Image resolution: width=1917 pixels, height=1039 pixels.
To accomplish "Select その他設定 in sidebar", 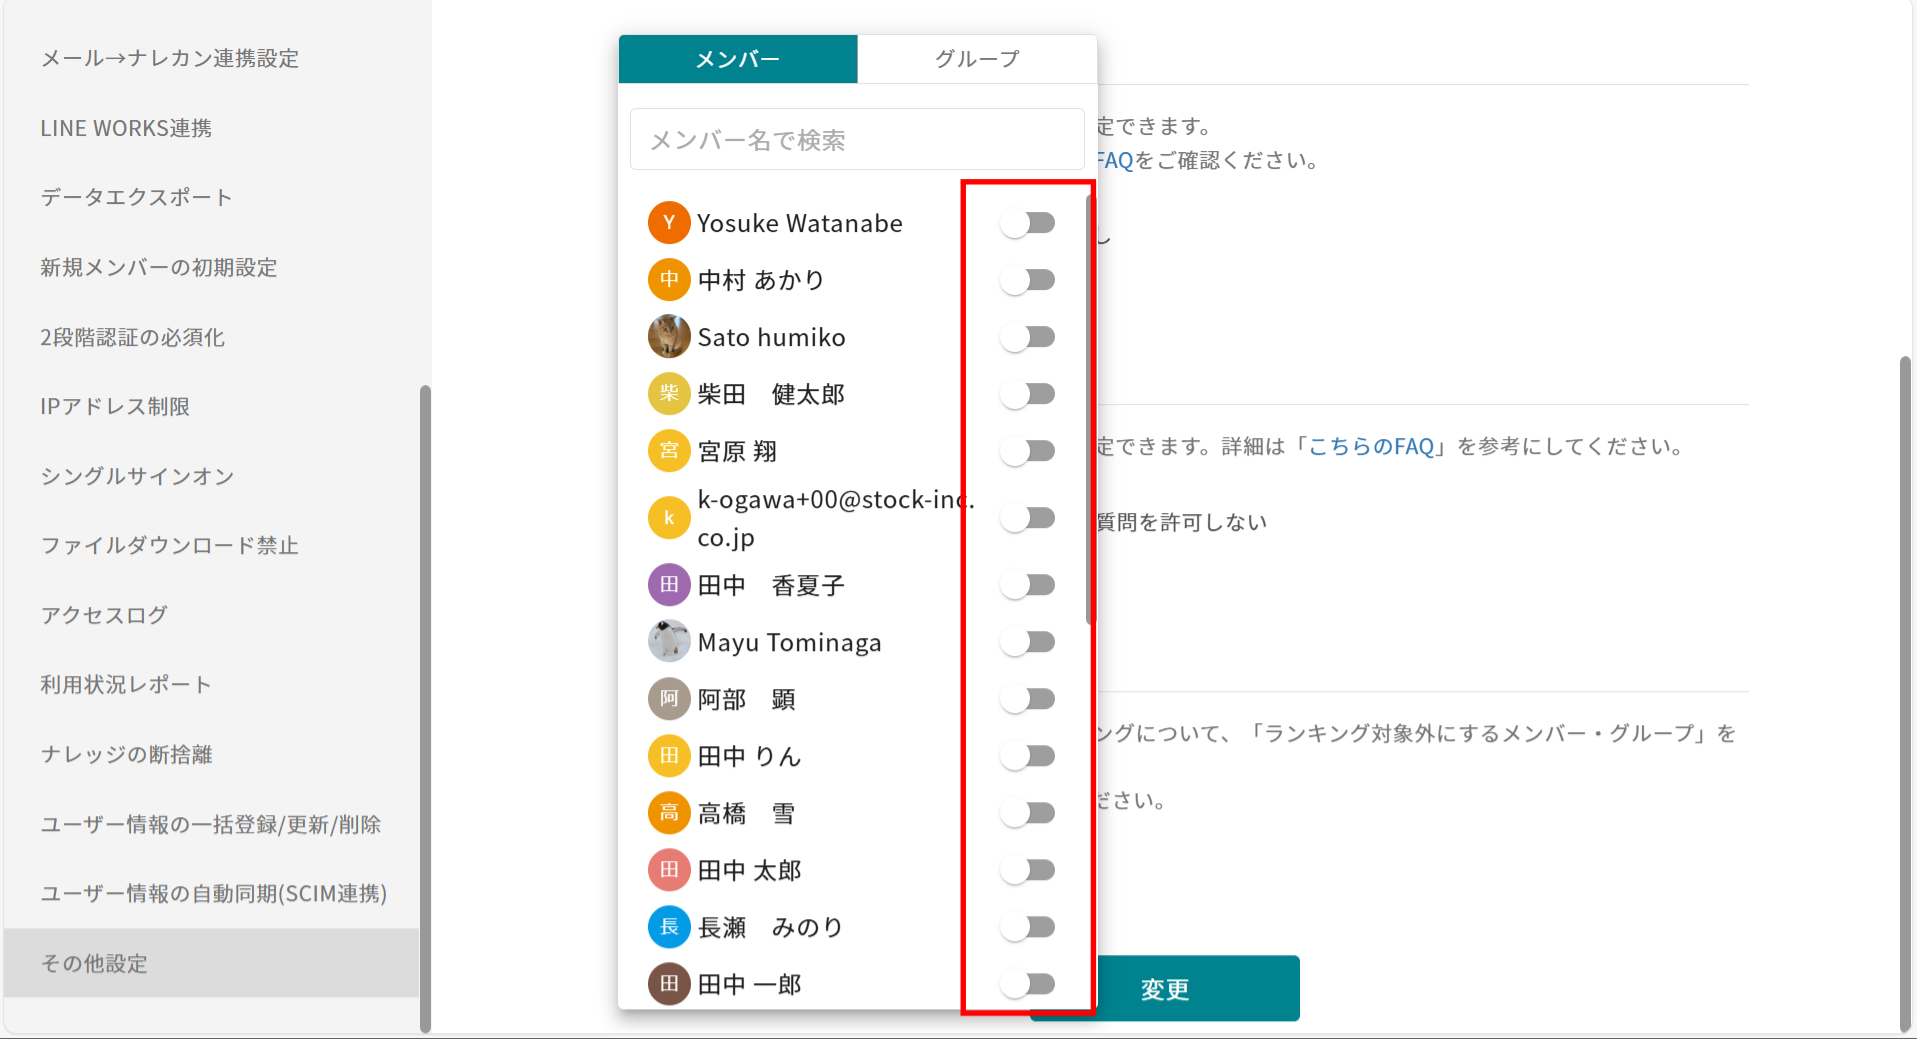I will 211,963.
